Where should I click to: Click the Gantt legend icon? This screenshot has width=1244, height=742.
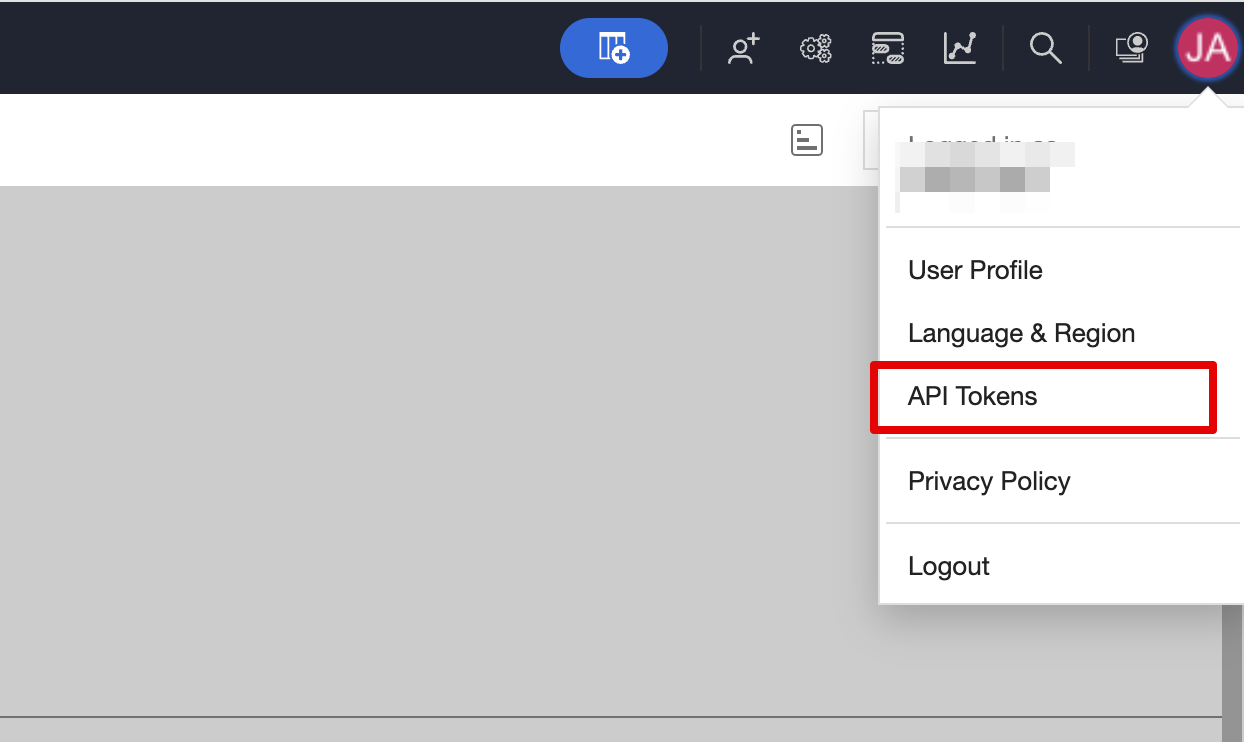point(806,140)
